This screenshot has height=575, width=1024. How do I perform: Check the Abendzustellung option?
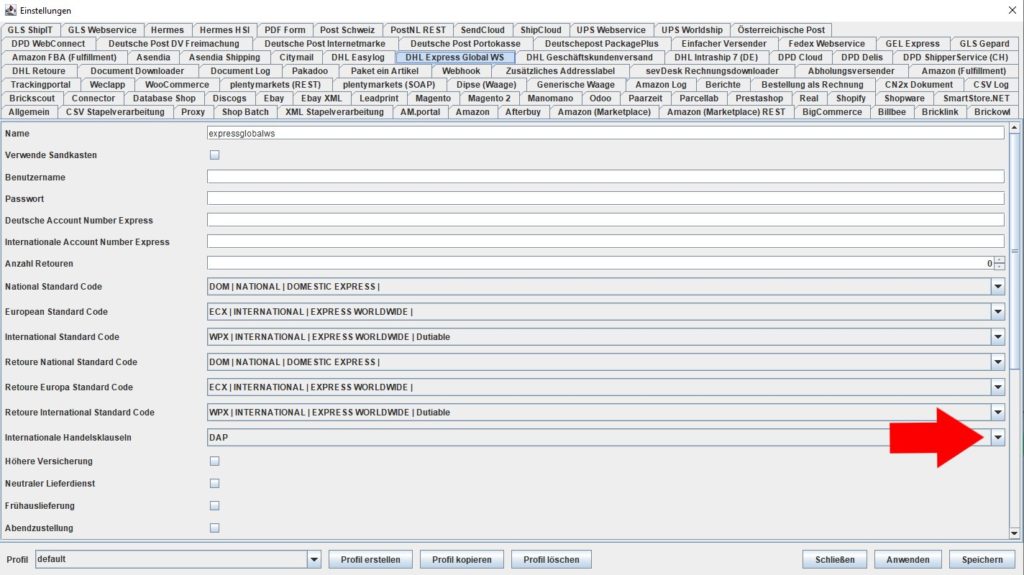[x=214, y=527]
